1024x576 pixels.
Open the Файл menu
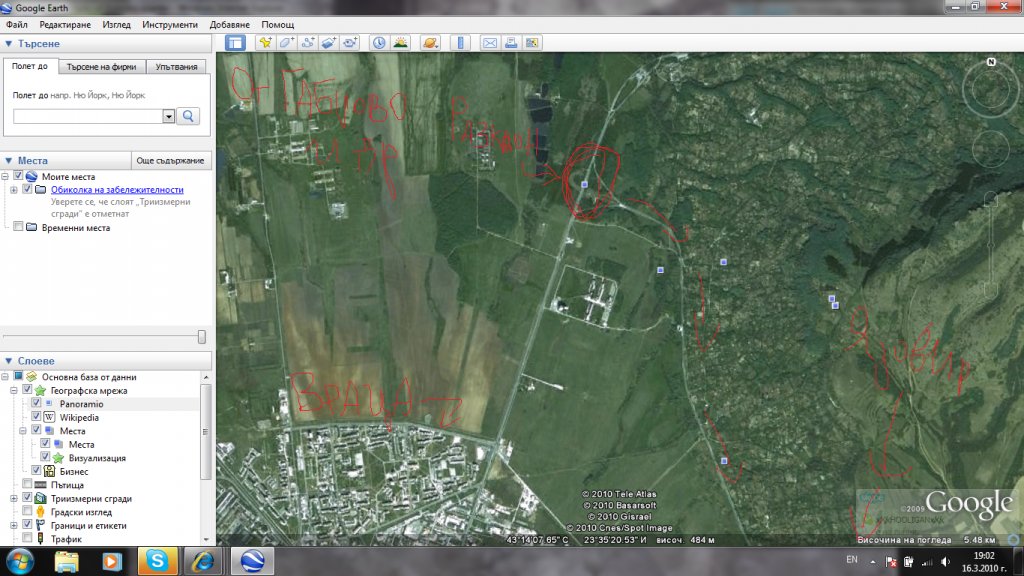pos(16,25)
